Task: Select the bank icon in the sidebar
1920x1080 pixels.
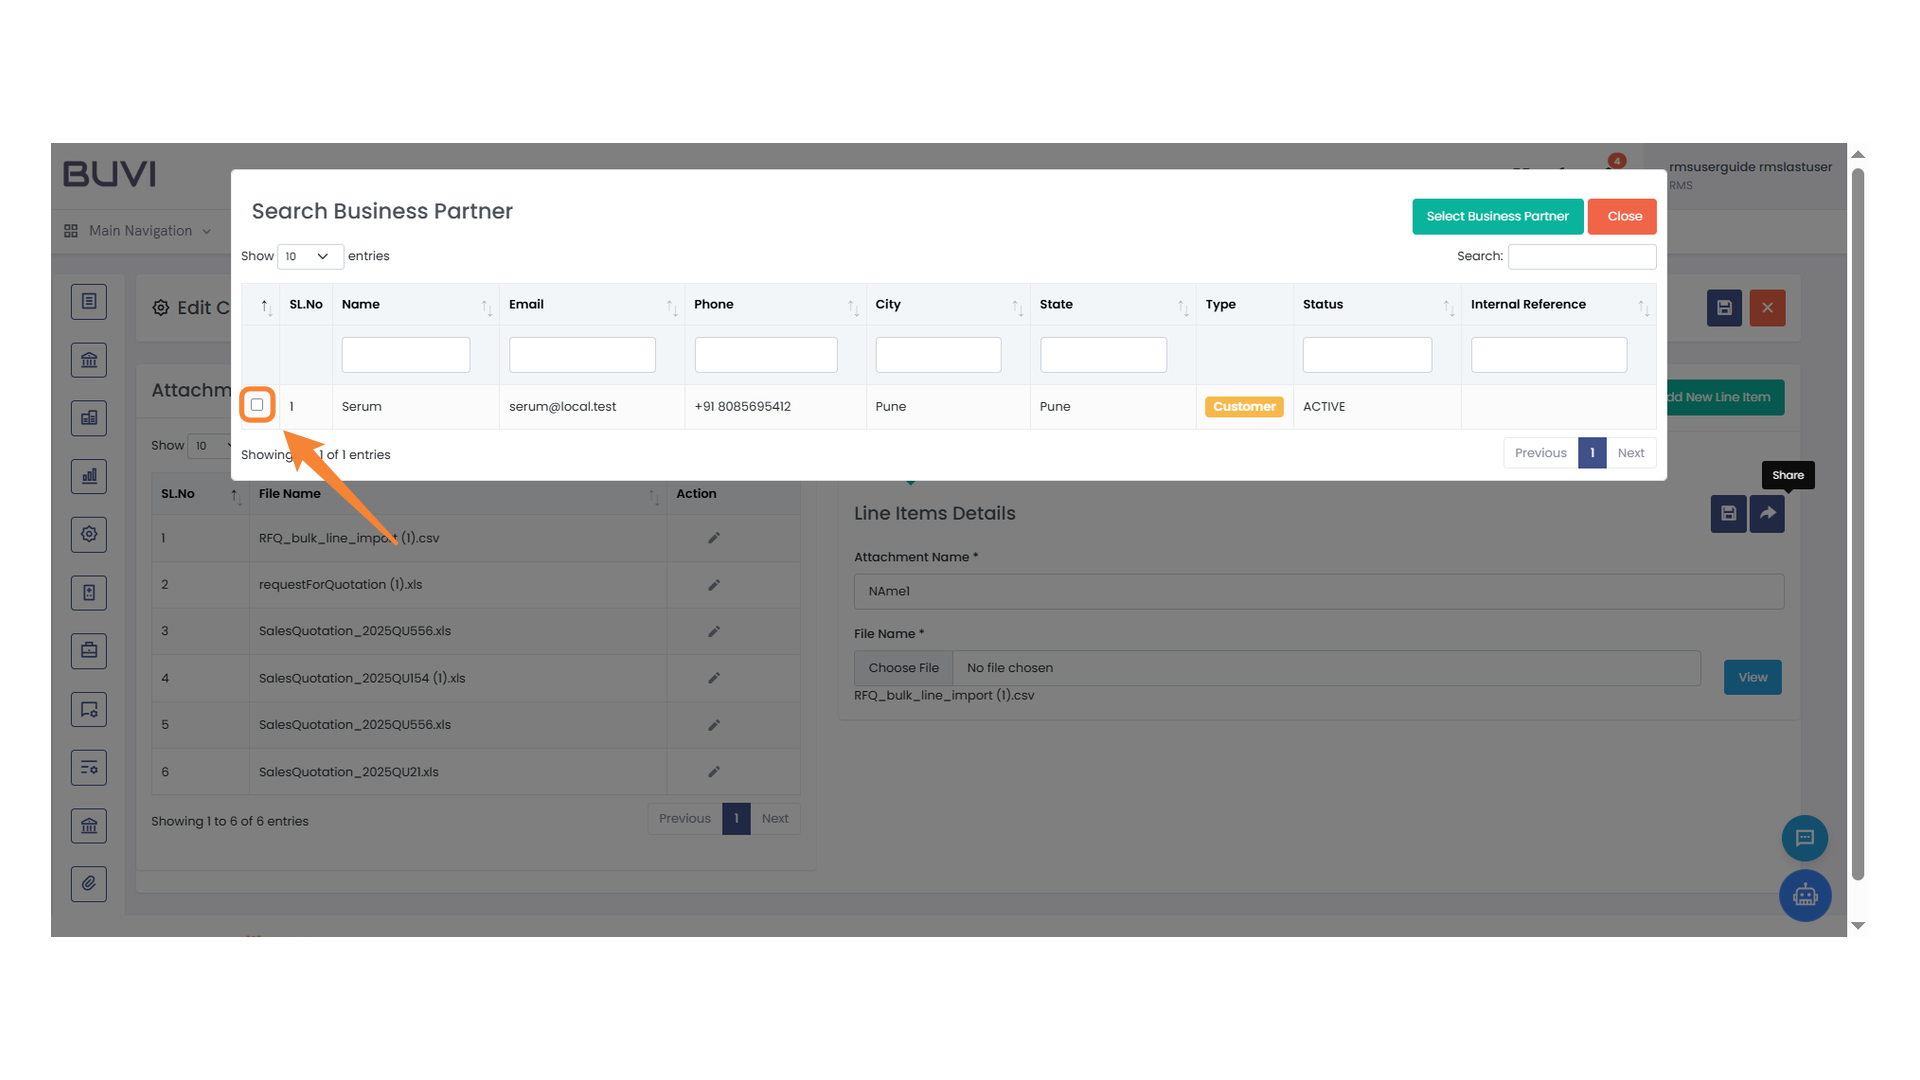Action: (89, 359)
